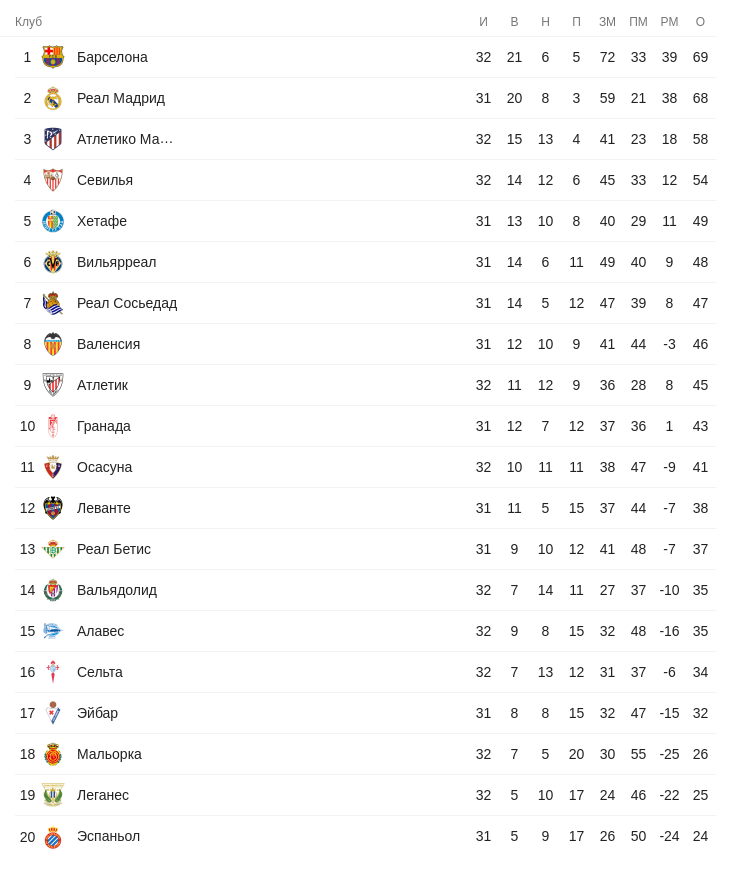Screen dimensions: 731x872
Task: Click the Sevilla club crest
Action: pos(53,180)
